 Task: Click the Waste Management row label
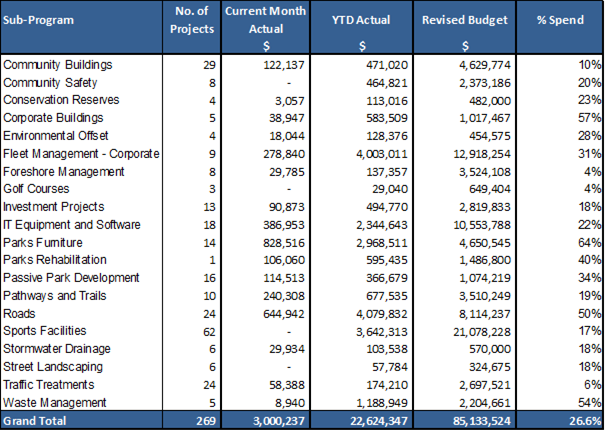[x=53, y=402]
